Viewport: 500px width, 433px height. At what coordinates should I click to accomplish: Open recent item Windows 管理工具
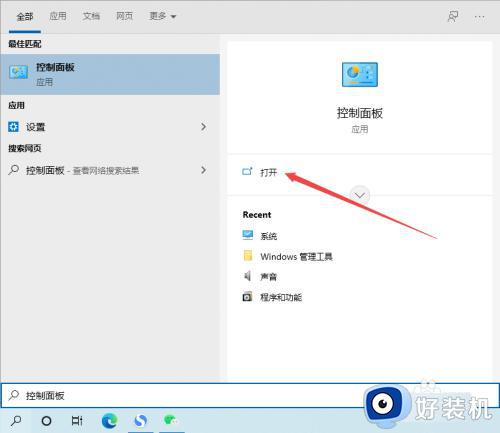296,256
